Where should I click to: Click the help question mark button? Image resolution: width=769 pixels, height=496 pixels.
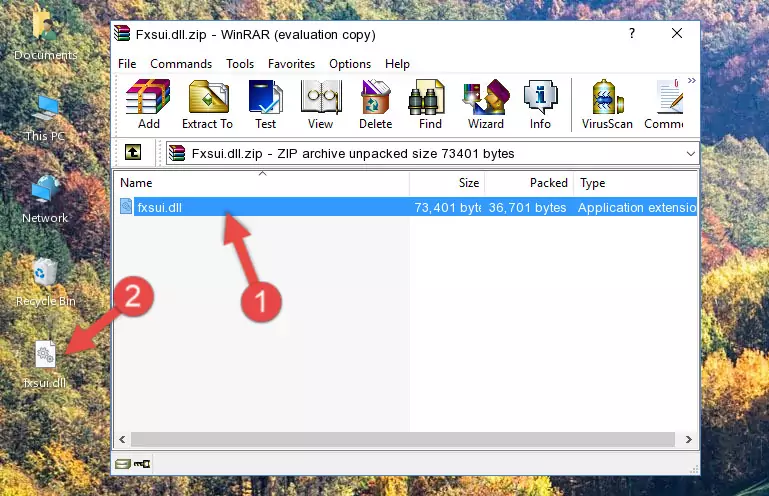[632, 33]
